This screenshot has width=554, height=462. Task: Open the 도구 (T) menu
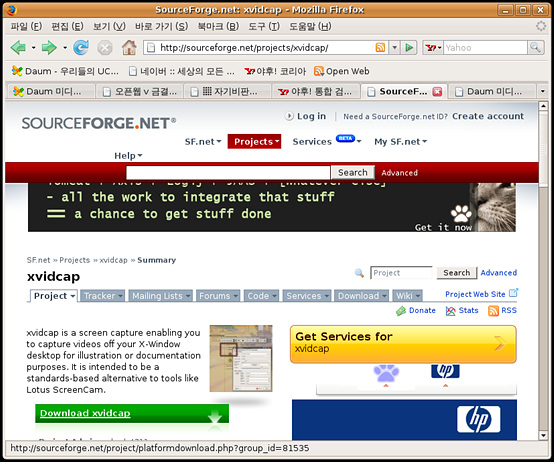(x=264, y=26)
